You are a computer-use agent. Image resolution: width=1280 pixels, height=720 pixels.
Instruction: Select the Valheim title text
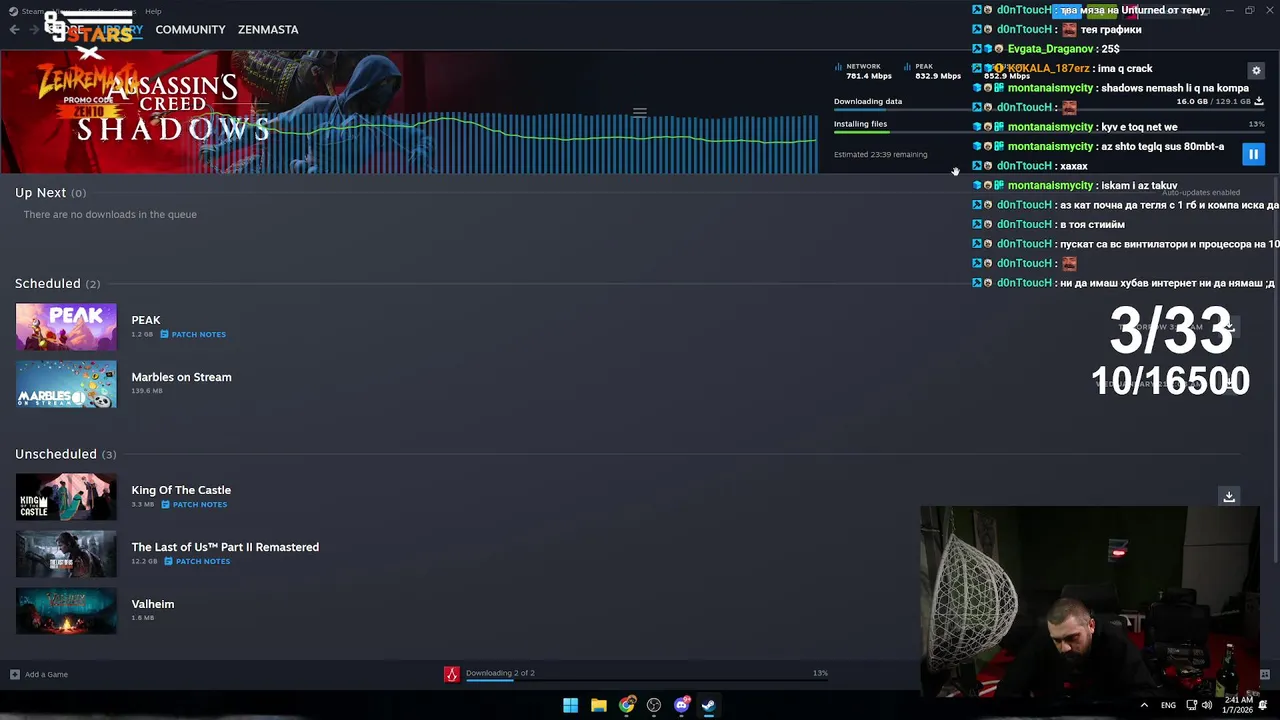point(153,604)
